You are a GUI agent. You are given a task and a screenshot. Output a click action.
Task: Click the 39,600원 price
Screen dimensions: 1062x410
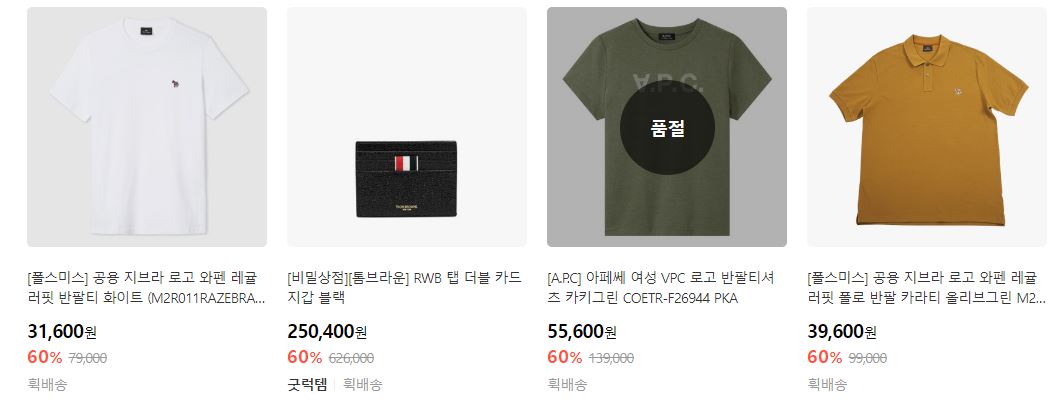coord(842,331)
